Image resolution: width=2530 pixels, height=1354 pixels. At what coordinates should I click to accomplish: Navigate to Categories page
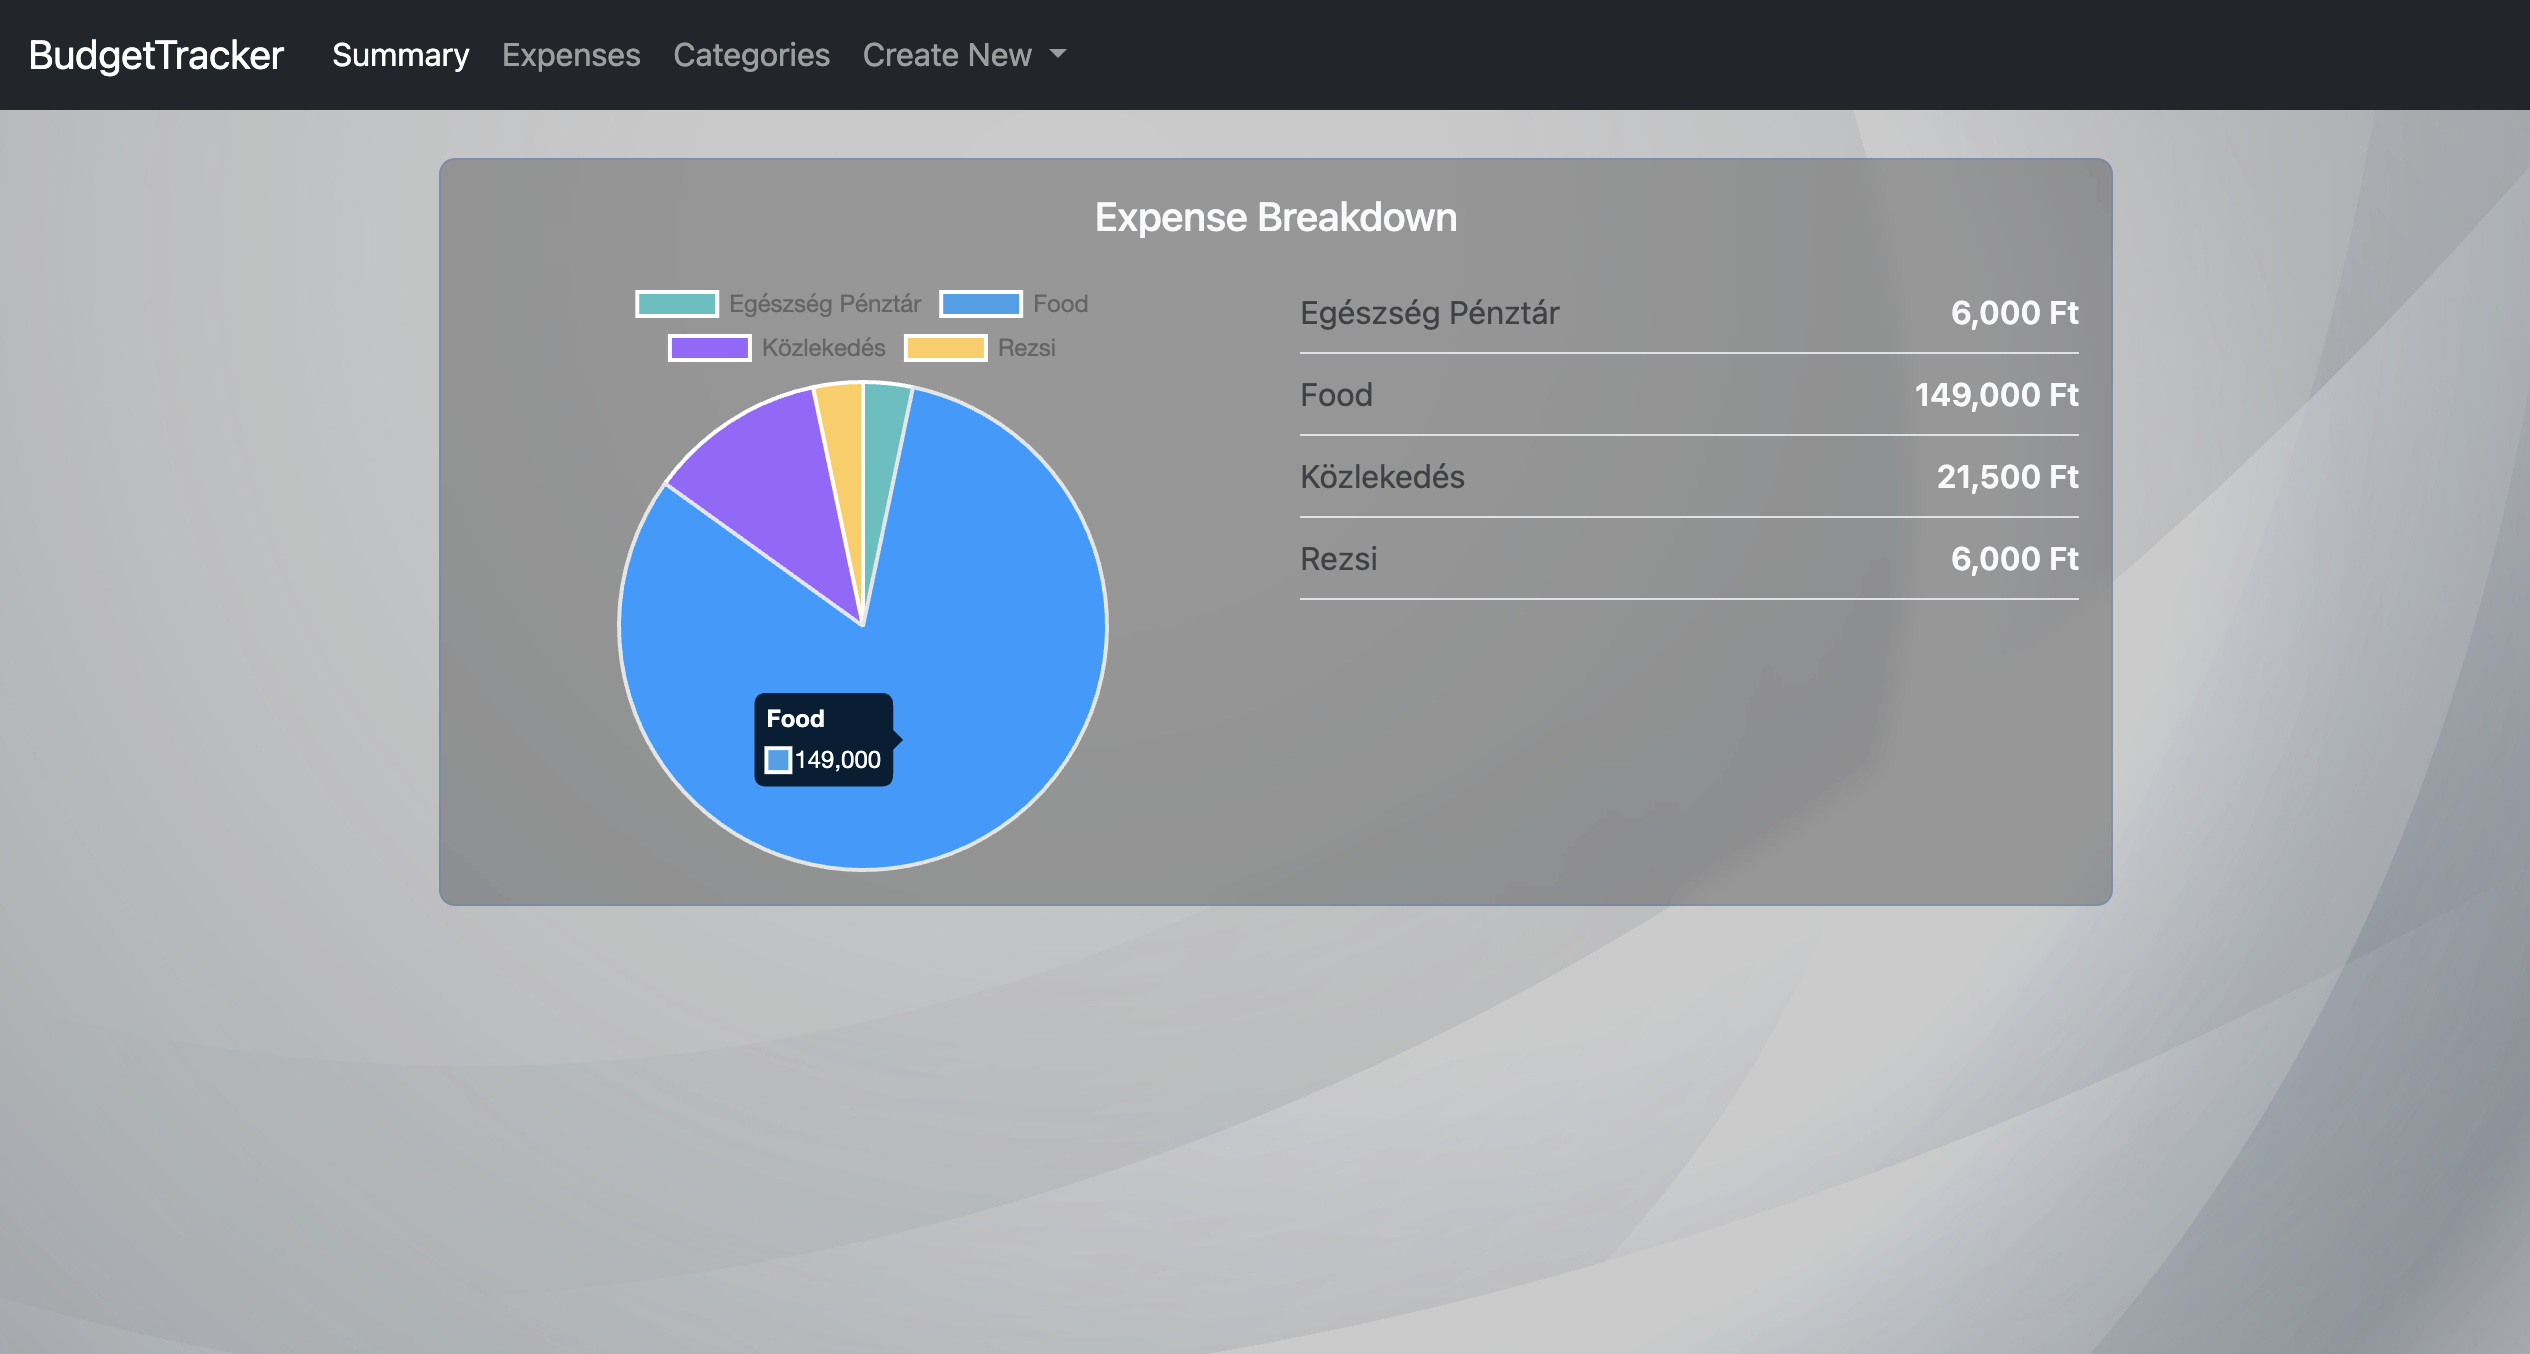[x=751, y=55]
